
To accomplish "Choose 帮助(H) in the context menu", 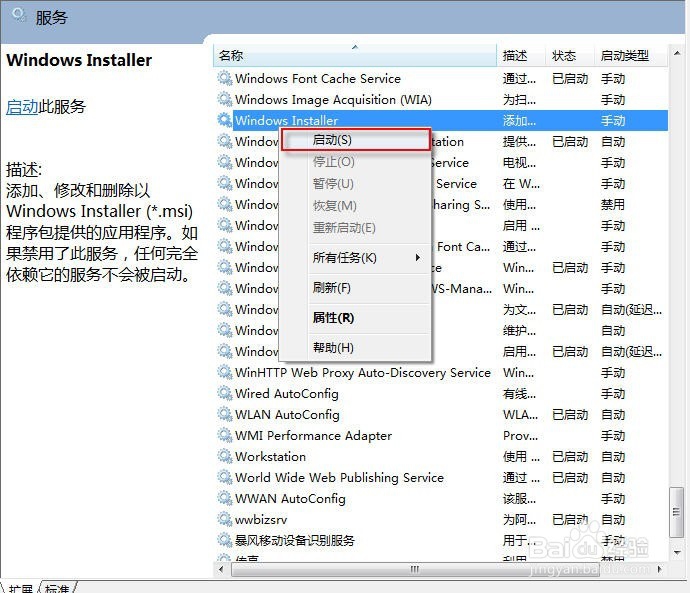I will tap(356, 348).
